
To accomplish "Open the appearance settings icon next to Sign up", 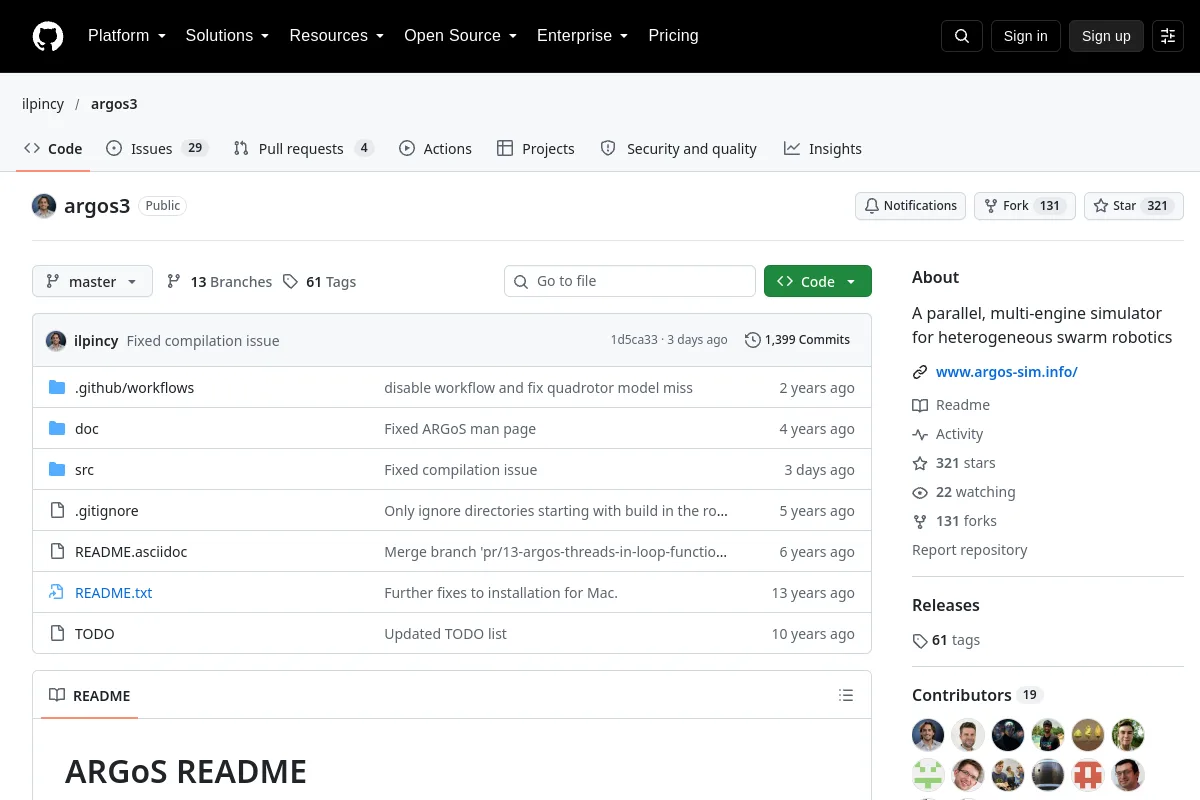I will point(1168,36).
